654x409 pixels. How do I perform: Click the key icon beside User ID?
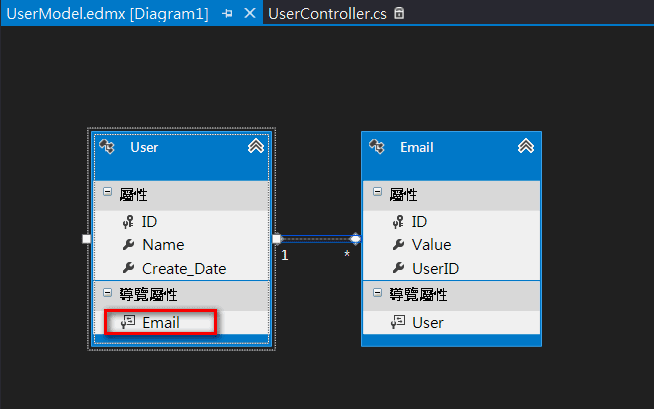[x=127, y=221]
